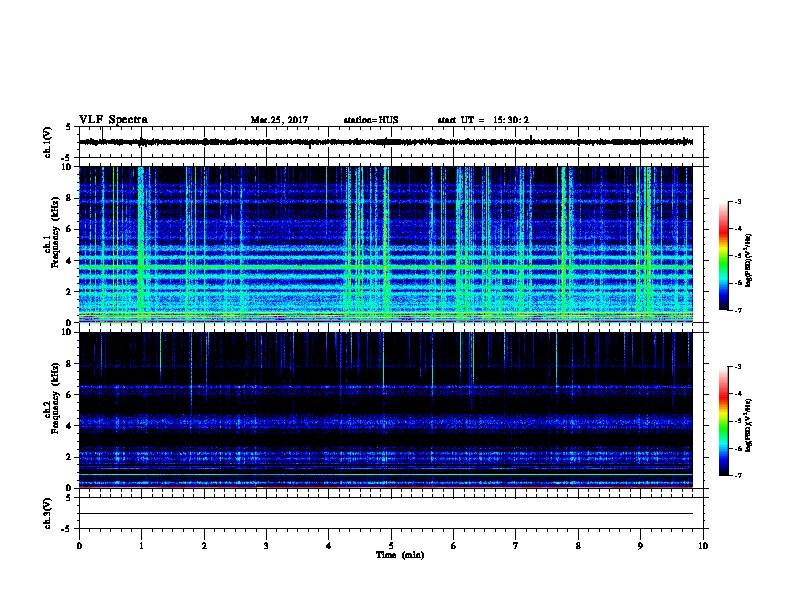
Task: Click the 'ch.3(V)' axis label
Action: (47, 513)
